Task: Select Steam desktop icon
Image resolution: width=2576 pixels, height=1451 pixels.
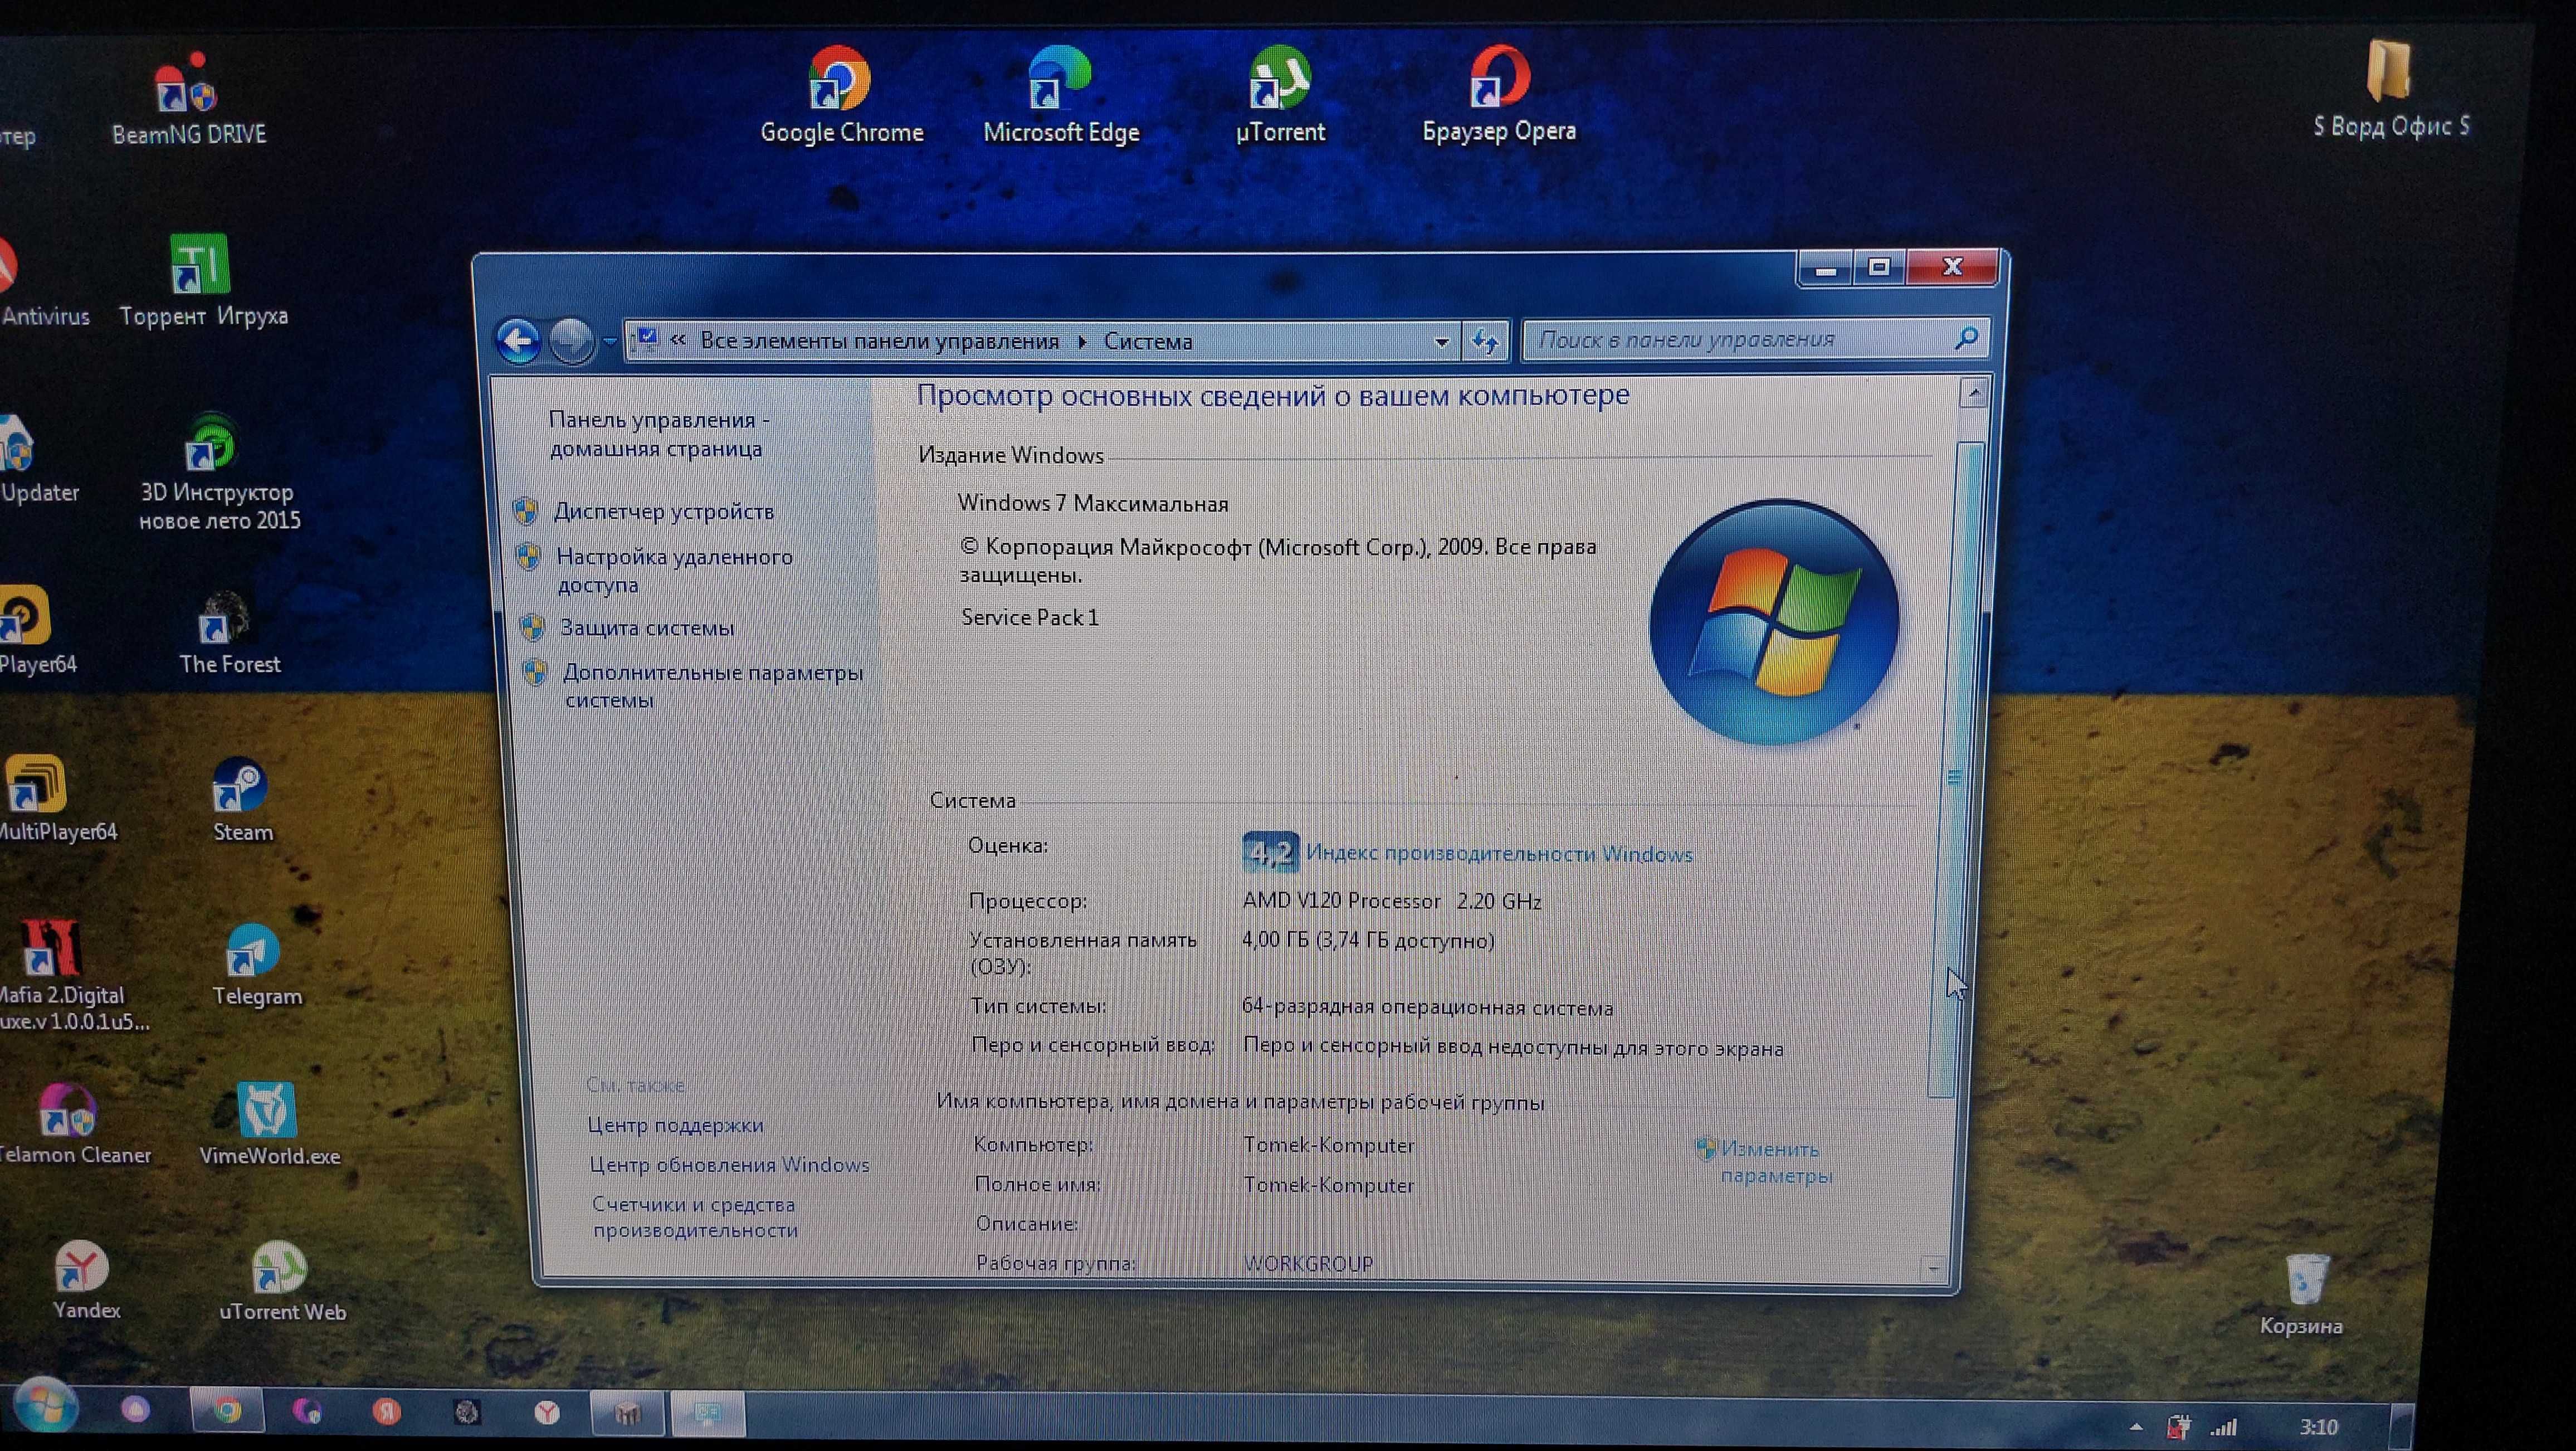Action: (x=242, y=801)
